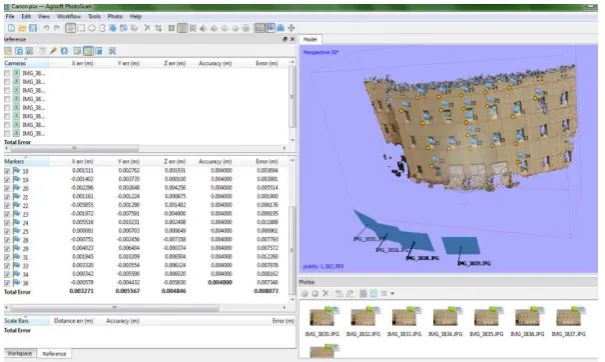Click the X remove icon in Photos toolbar
The height and width of the screenshot is (362, 605).
pyautogui.click(x=326, y=293)
